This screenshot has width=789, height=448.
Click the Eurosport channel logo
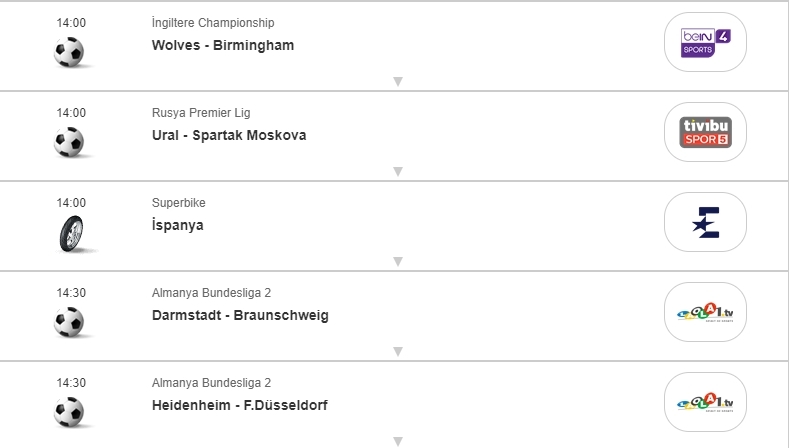click(x=705, y=222)
